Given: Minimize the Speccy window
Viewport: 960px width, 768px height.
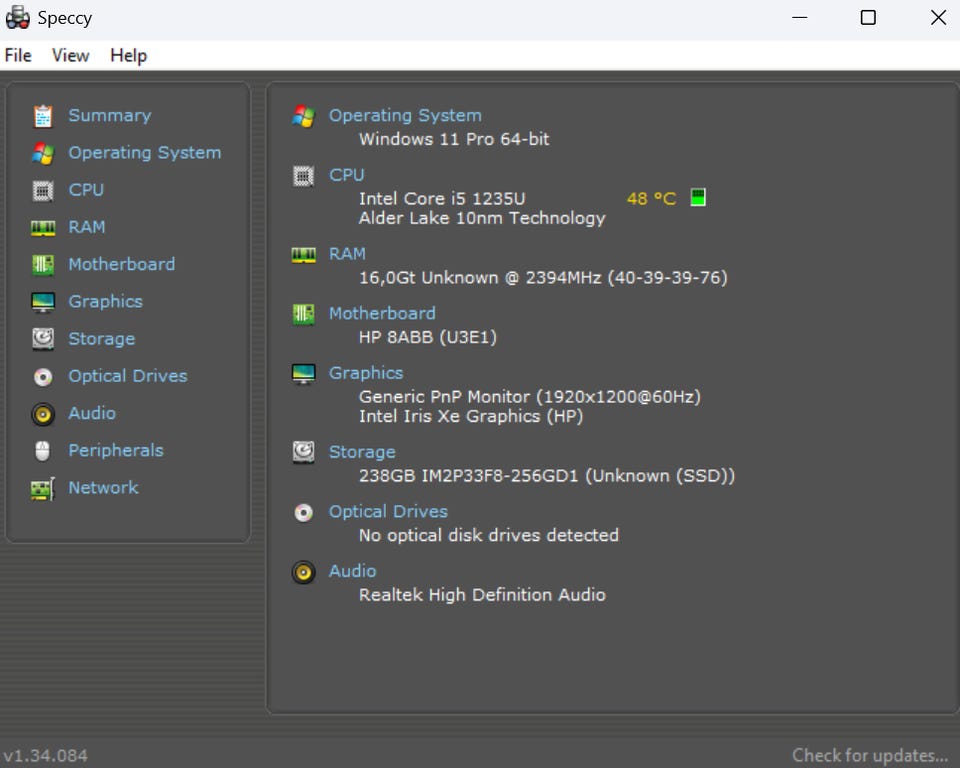Looking at the screenshot, I should 800,18.
